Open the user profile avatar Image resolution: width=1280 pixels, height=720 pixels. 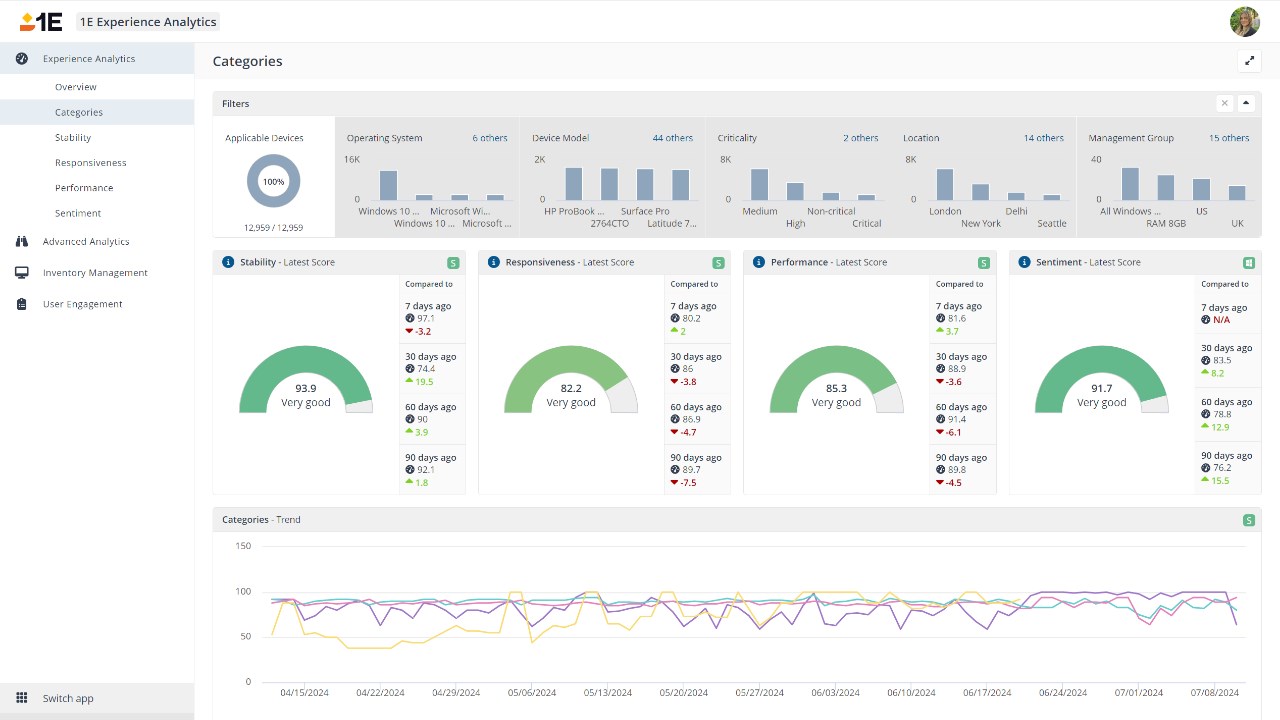(1245, 21)
